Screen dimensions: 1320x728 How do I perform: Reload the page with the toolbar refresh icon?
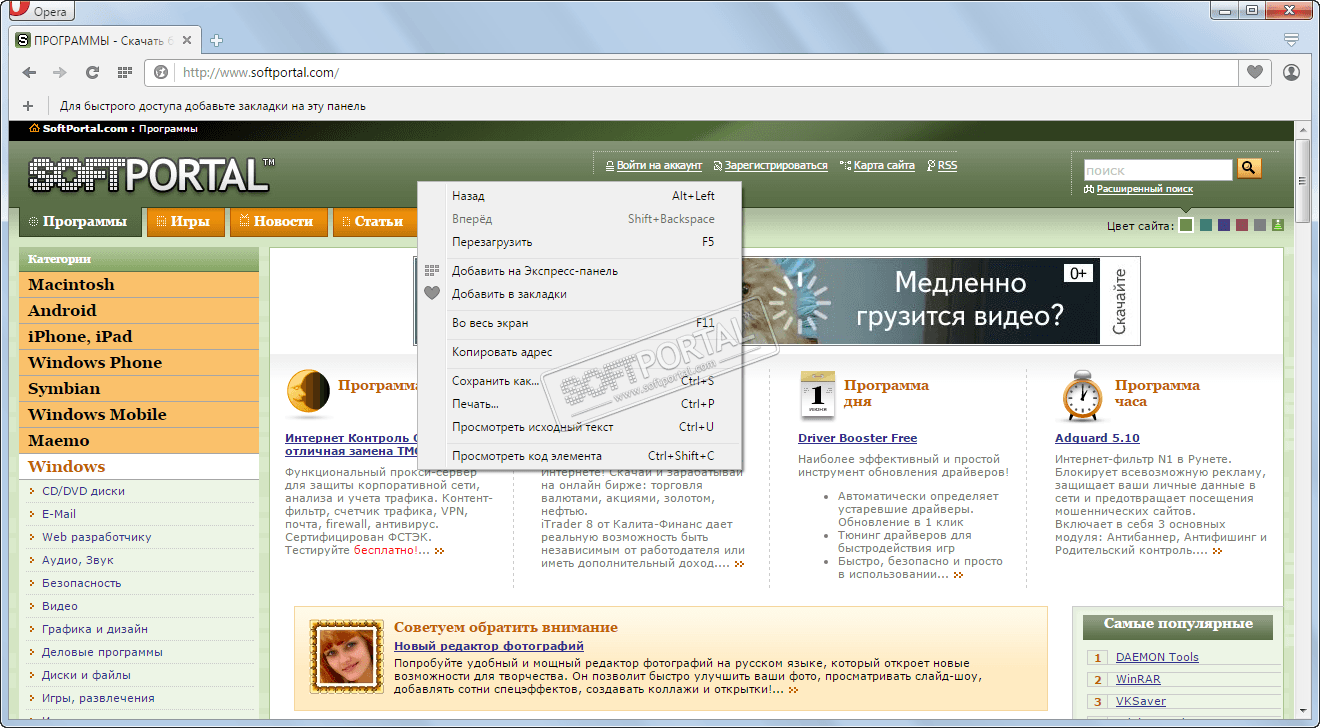coord(92,72)
